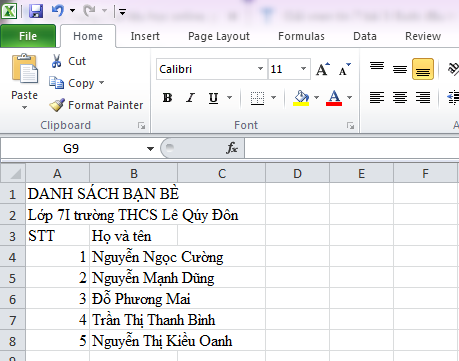Select row 5 header

[x=12, y=278]
